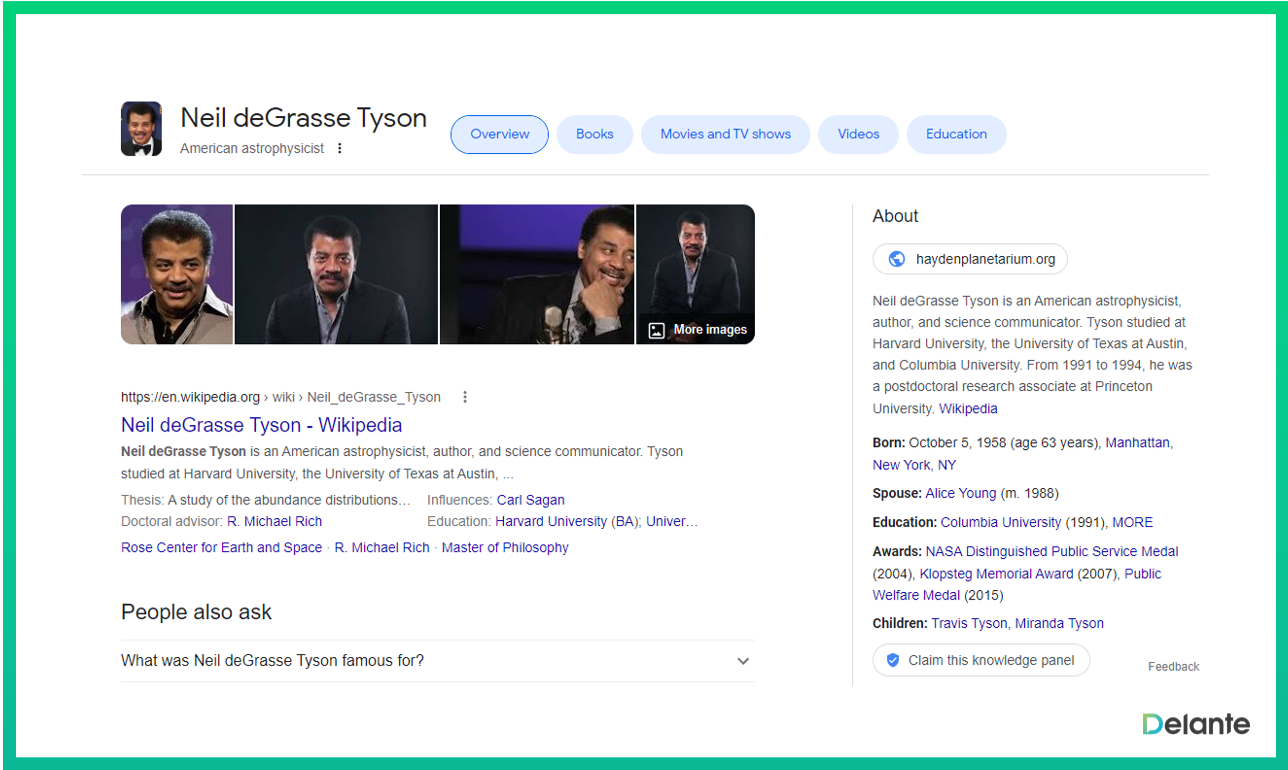Click Travis Tyson link
Viewport: 1288px width, 770px height.
click(969, 623)
